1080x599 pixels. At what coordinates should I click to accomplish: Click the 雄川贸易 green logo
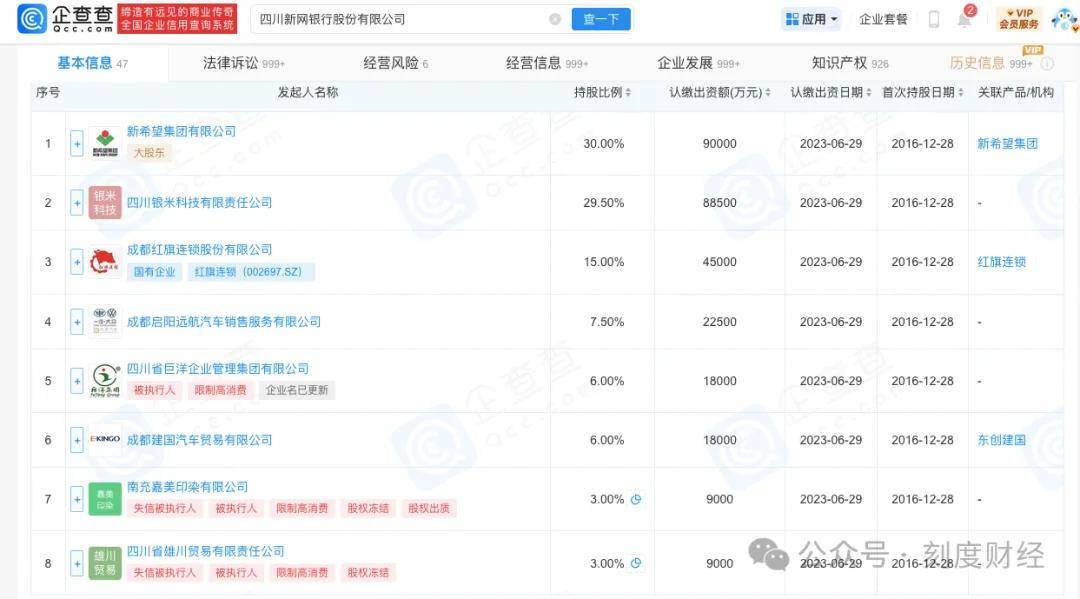(105, 563)
